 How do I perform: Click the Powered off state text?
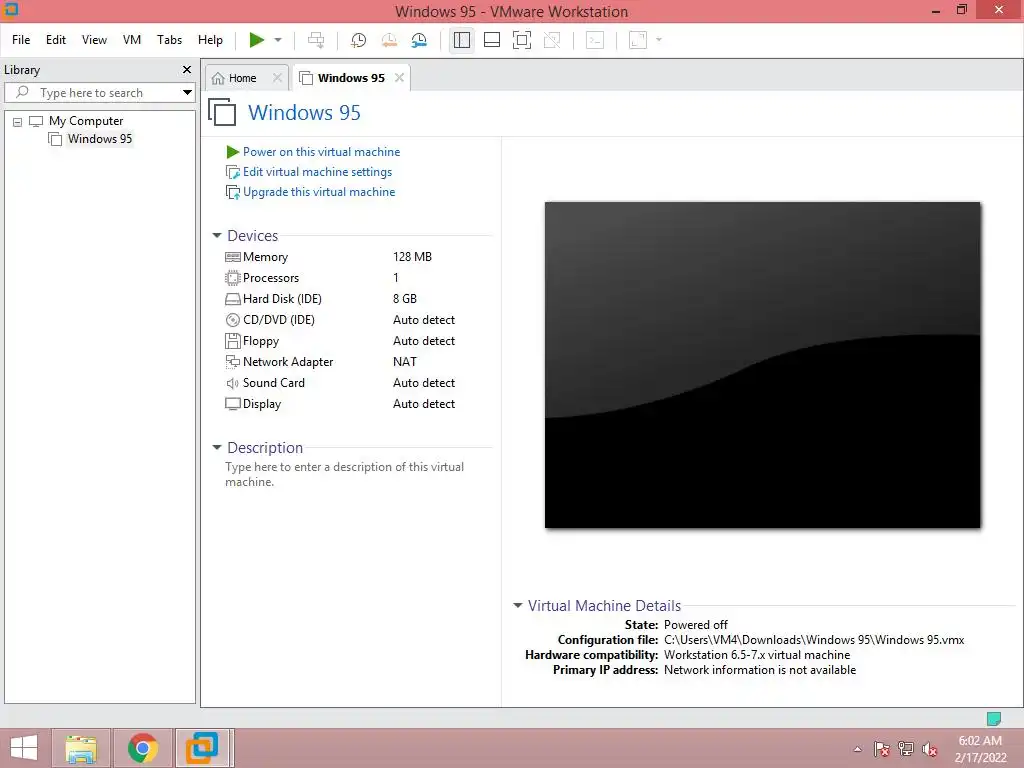click(x=696, y=625)
